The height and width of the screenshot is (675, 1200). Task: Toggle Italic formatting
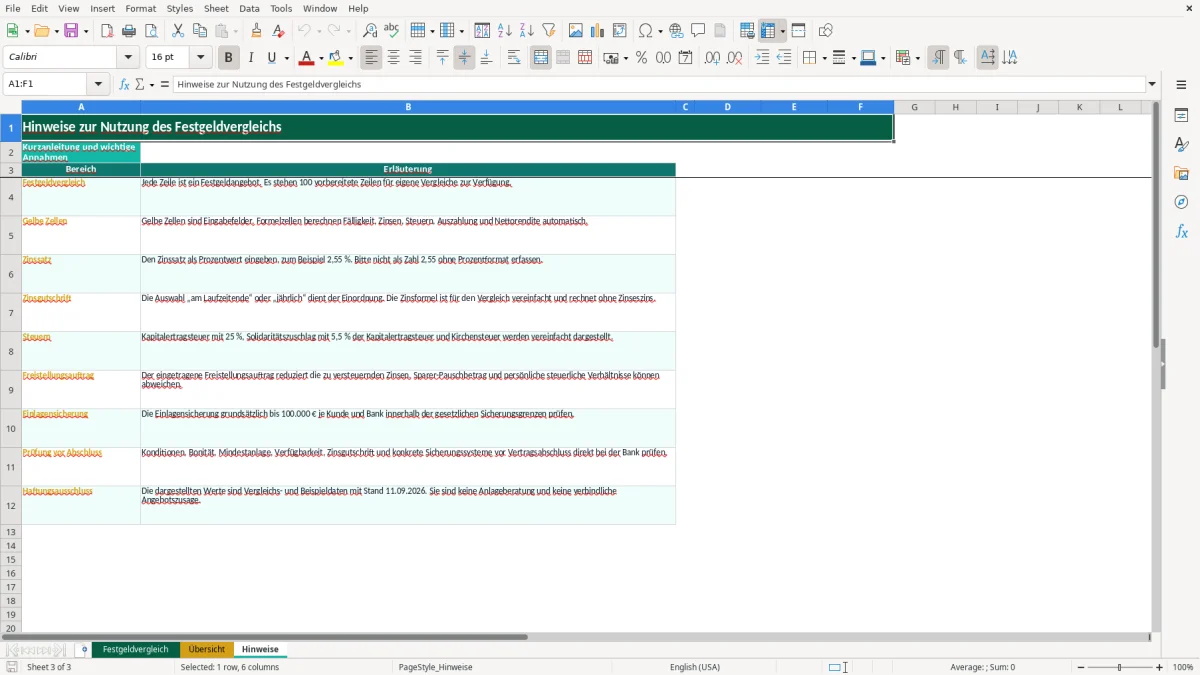(251, 58)
